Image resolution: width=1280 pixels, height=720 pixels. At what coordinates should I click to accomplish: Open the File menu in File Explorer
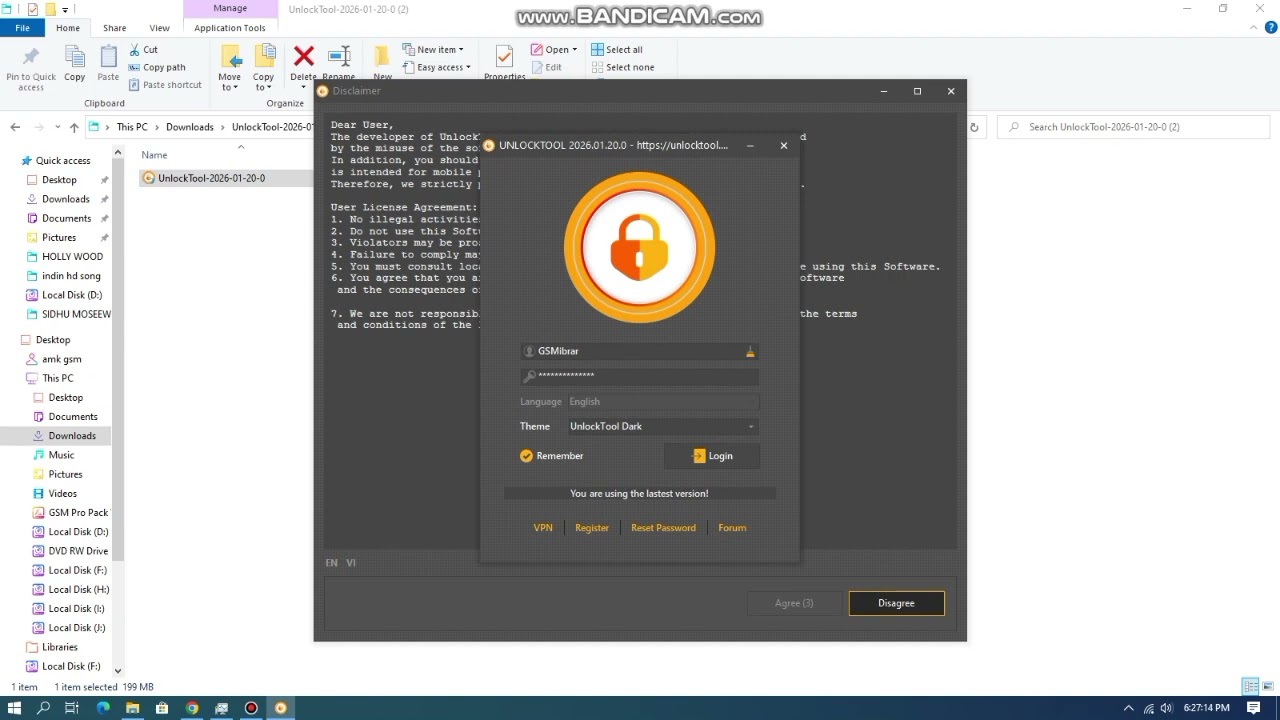22,28
